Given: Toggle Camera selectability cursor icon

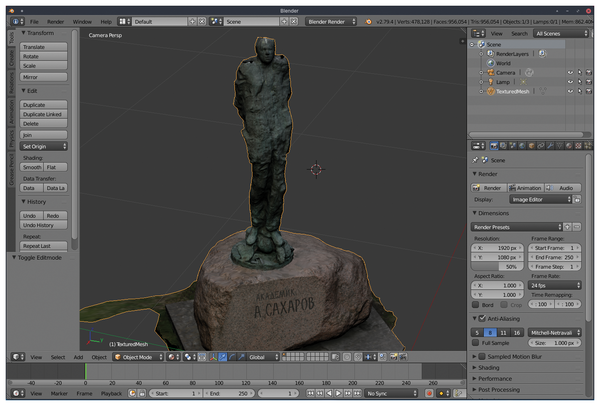Looking at the screenshot, I should click(x=580, y=72).
